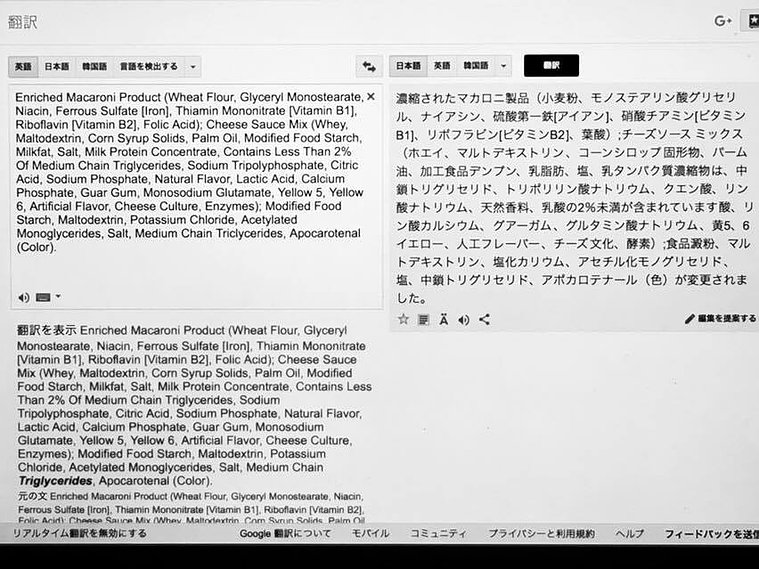Share the translation
The width and height of the screenshot is (759, 569).
(x=484, y=320)
